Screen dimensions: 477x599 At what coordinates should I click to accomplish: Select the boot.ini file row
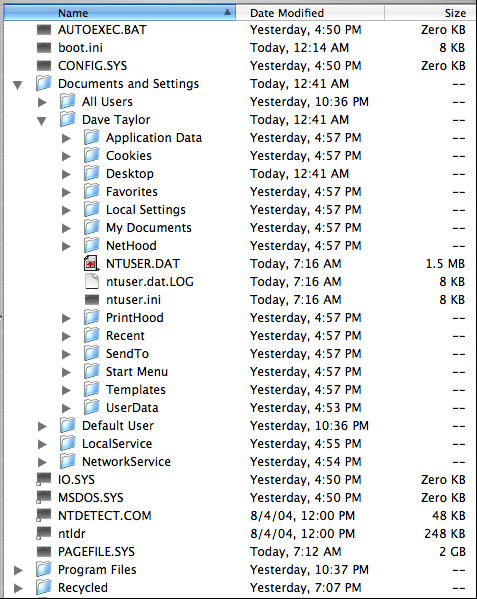click(238, 48)
